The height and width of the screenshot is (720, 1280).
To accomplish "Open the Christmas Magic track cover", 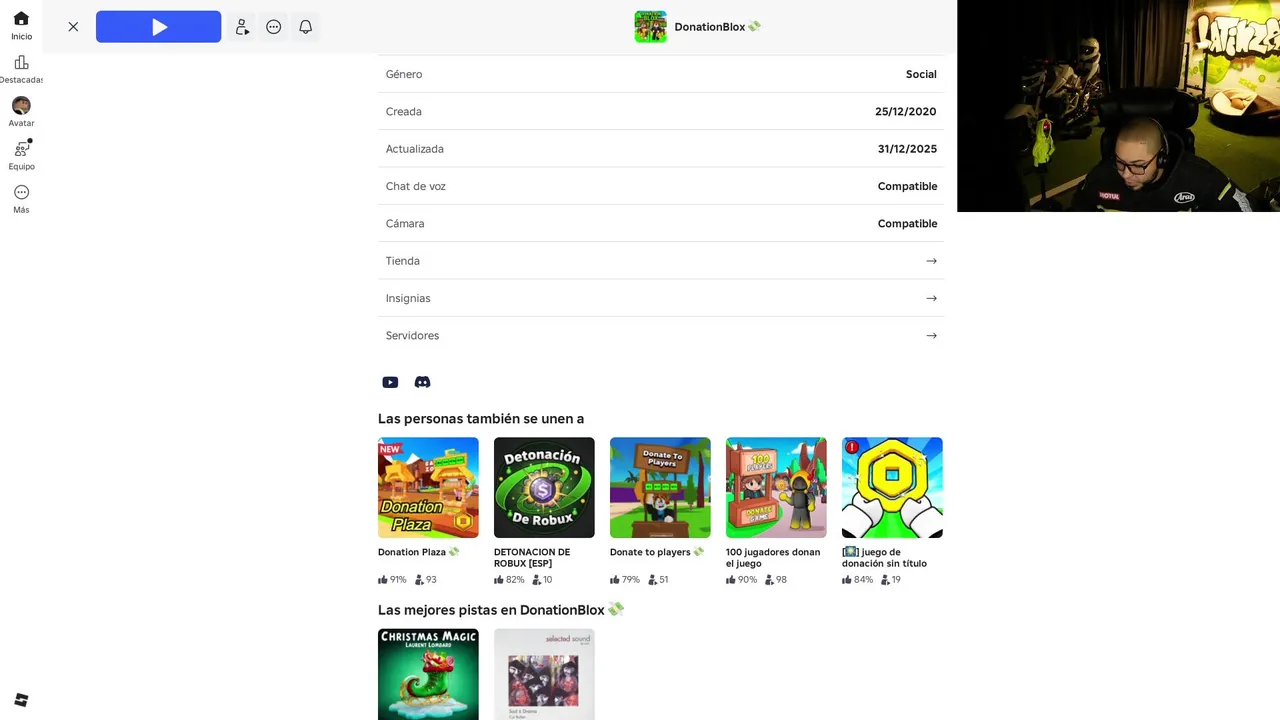I will [x=428, y=674].
